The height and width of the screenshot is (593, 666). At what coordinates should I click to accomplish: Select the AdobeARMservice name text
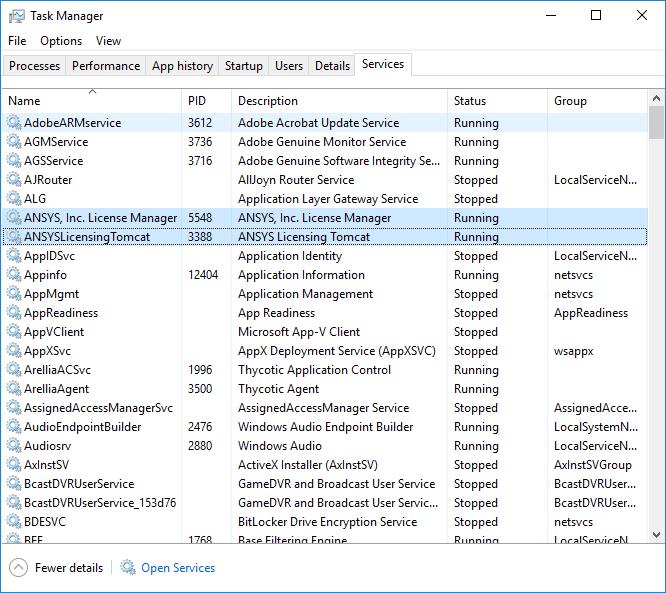73,123
